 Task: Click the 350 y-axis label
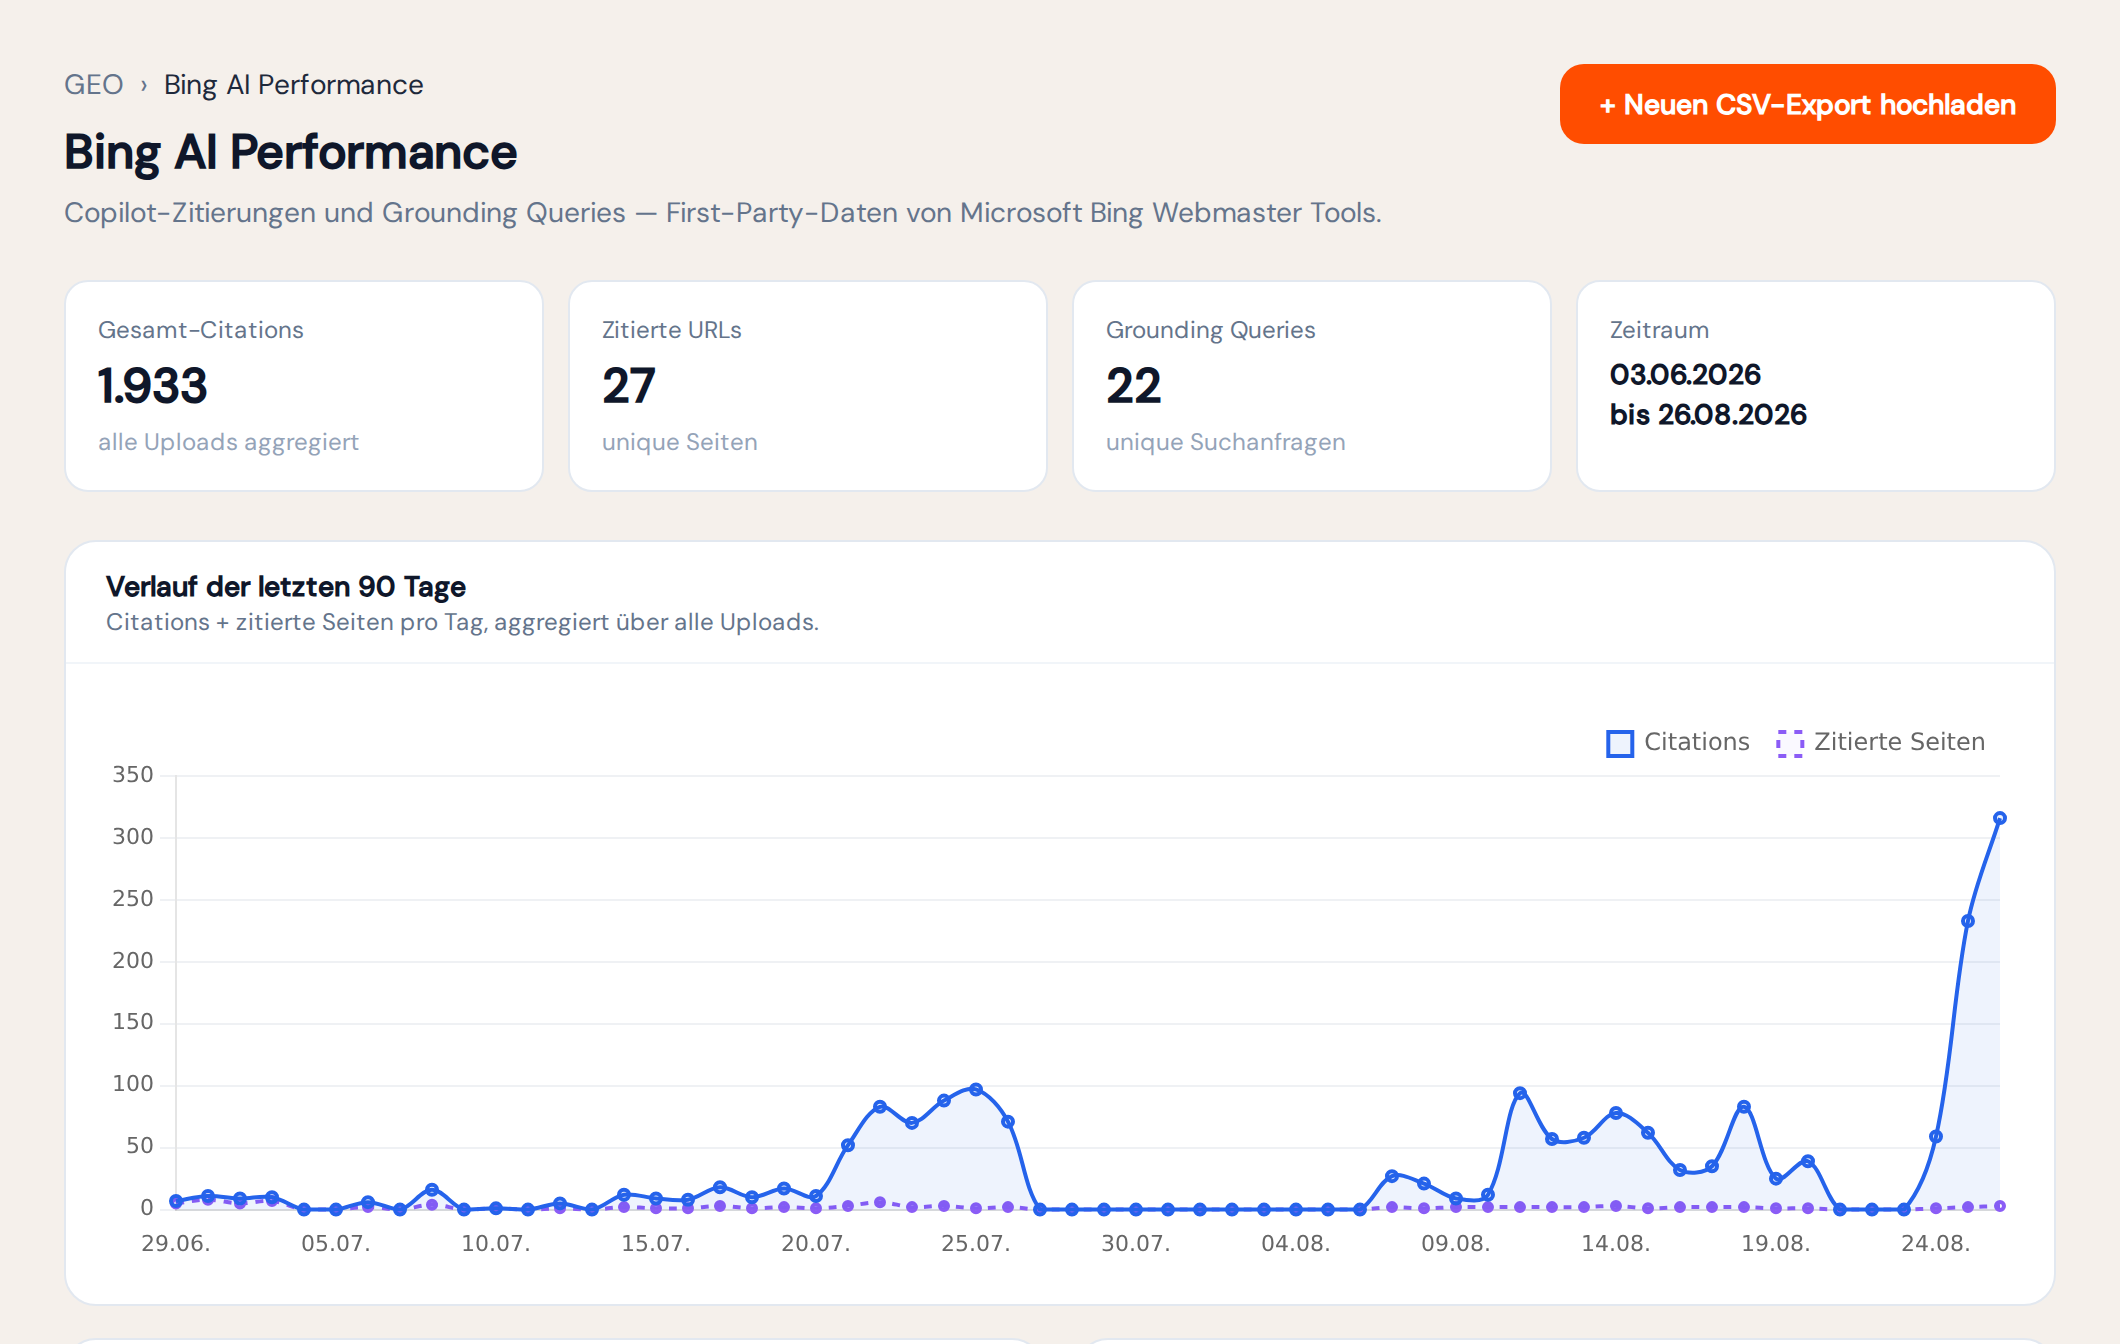click(133, 774)
